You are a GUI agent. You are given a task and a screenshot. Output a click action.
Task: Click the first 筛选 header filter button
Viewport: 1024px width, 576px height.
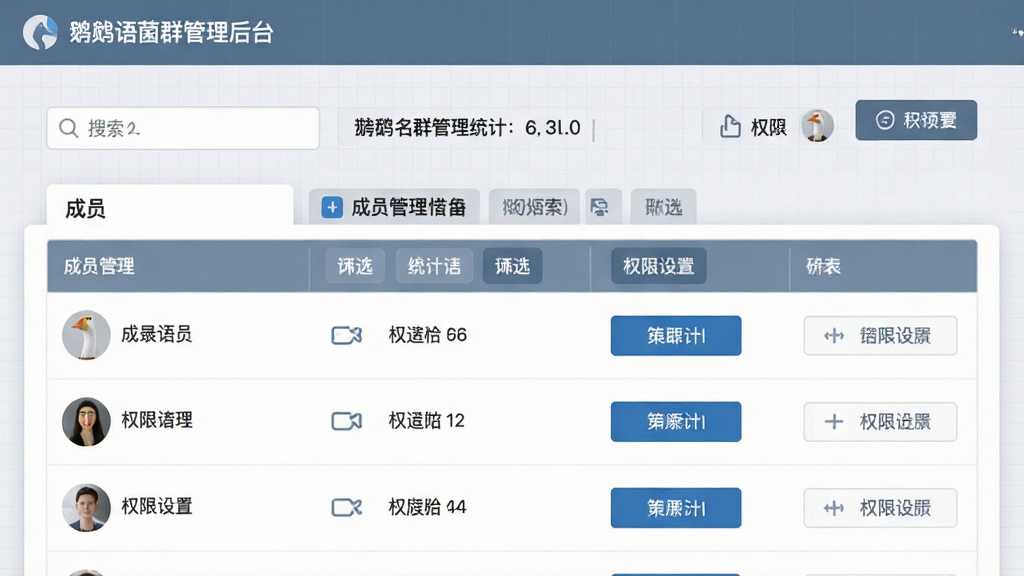click(x=355, y=266)
